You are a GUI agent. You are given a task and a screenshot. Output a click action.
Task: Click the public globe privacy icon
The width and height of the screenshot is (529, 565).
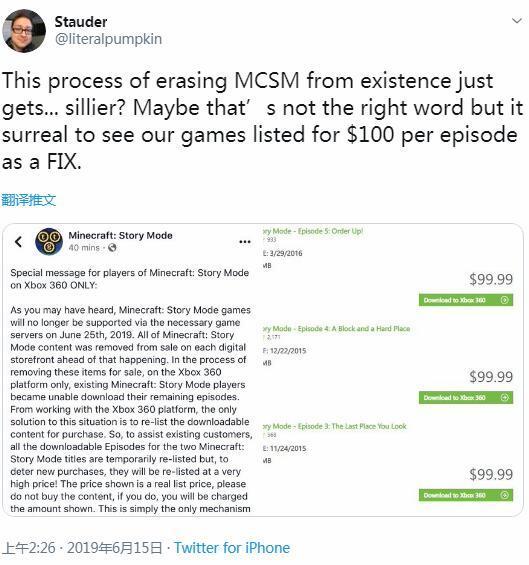point(112,248)
